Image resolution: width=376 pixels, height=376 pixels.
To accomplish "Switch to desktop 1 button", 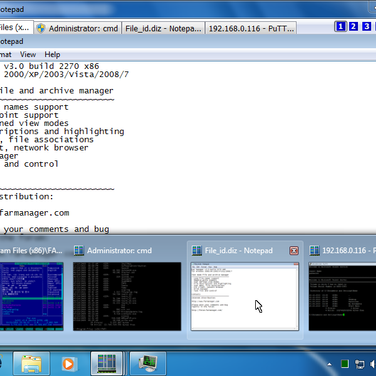I will 340,26.
